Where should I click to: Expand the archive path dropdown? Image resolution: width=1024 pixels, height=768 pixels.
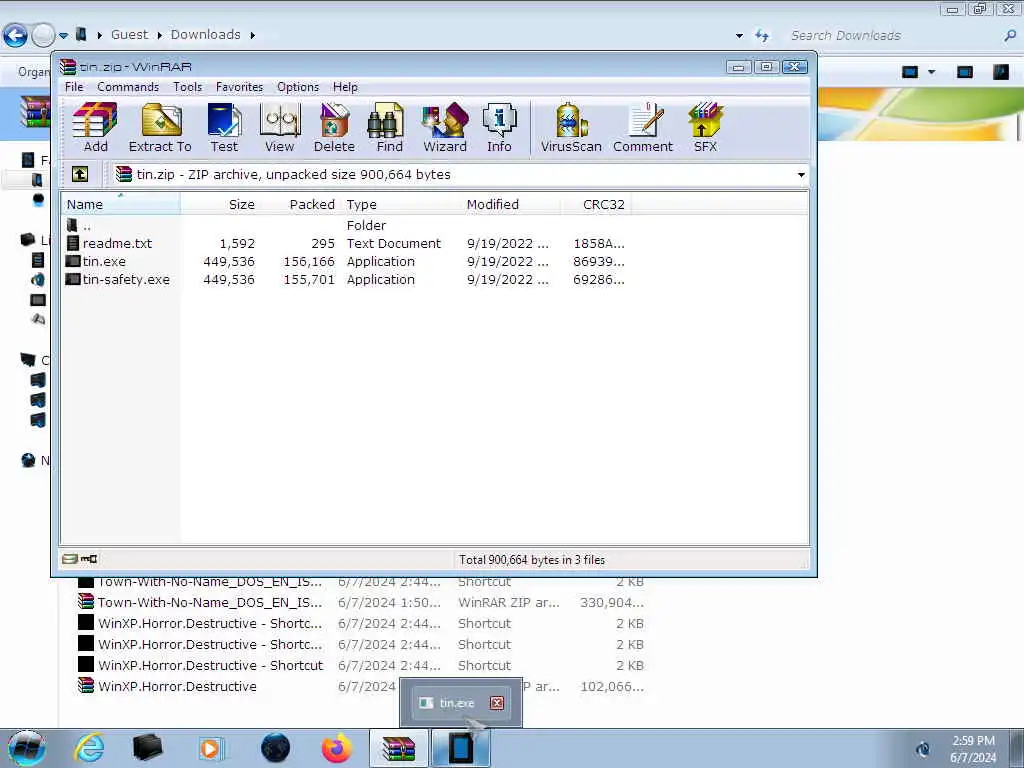coord(801,175)
